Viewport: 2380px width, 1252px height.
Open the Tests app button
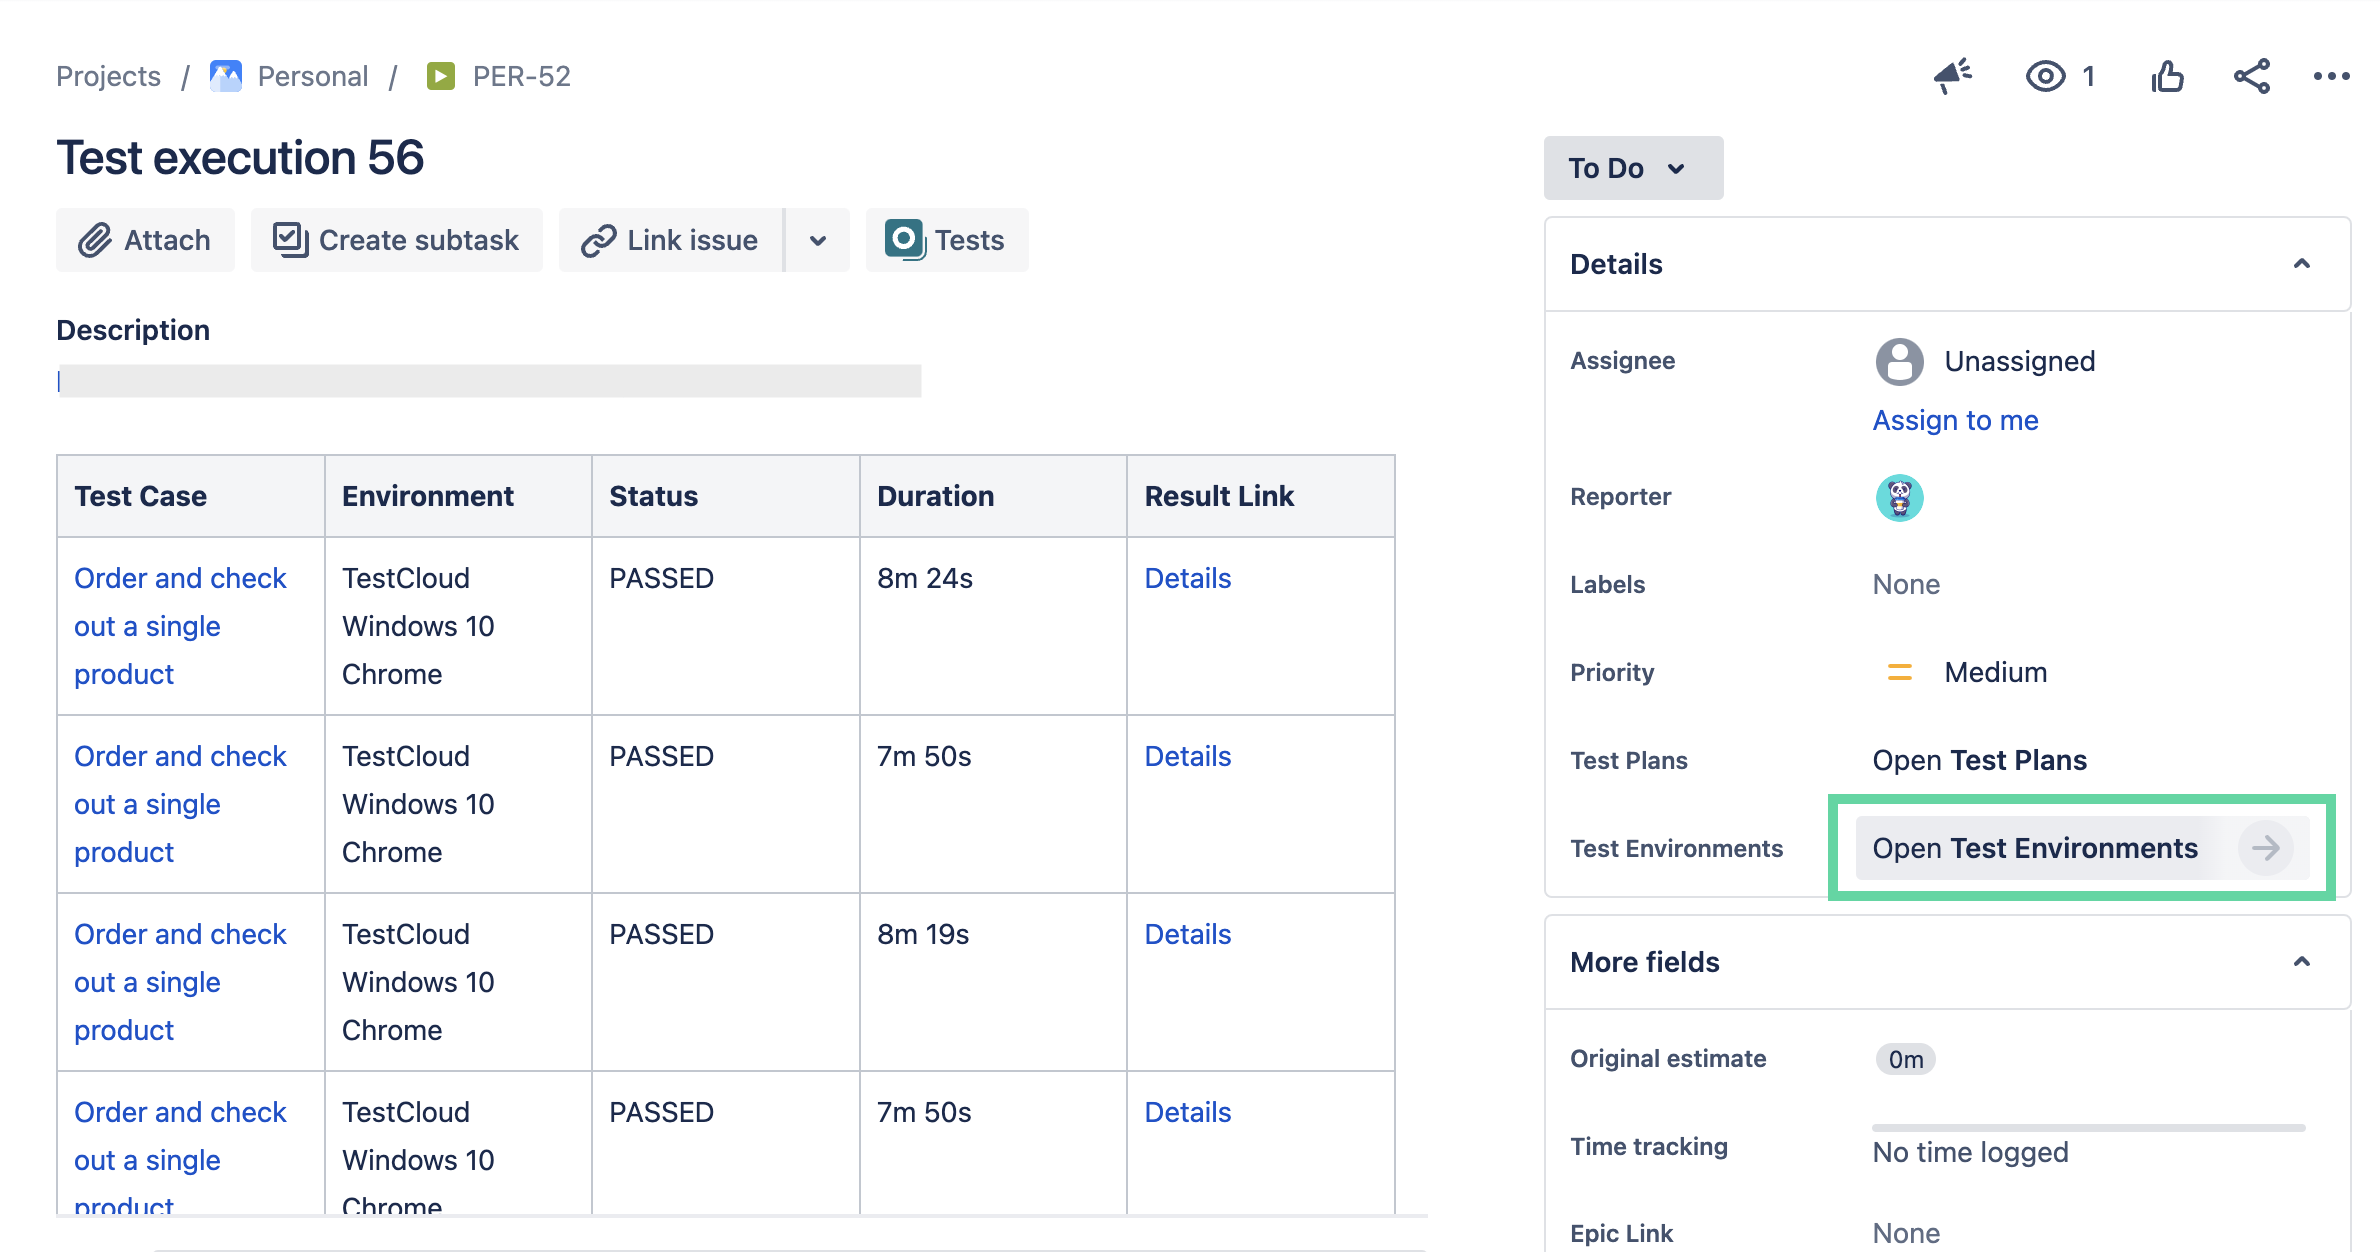coord(946,240)
